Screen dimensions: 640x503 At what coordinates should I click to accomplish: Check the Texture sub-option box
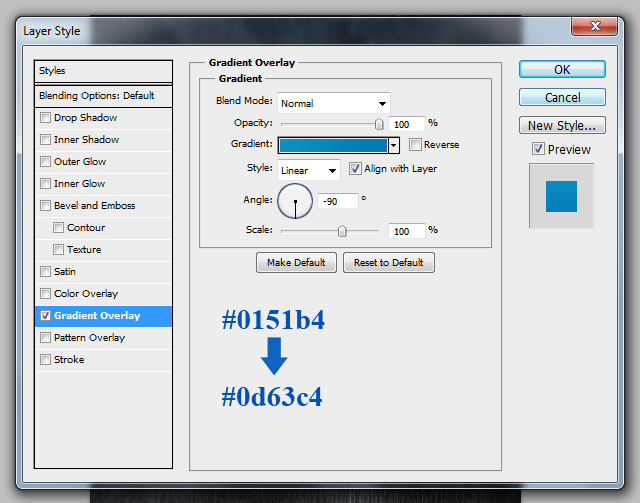[58, 249]
